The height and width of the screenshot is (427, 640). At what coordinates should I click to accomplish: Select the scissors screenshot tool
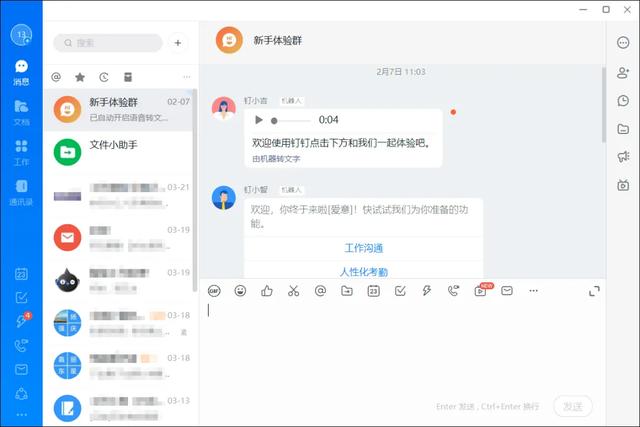pos(293,291)
